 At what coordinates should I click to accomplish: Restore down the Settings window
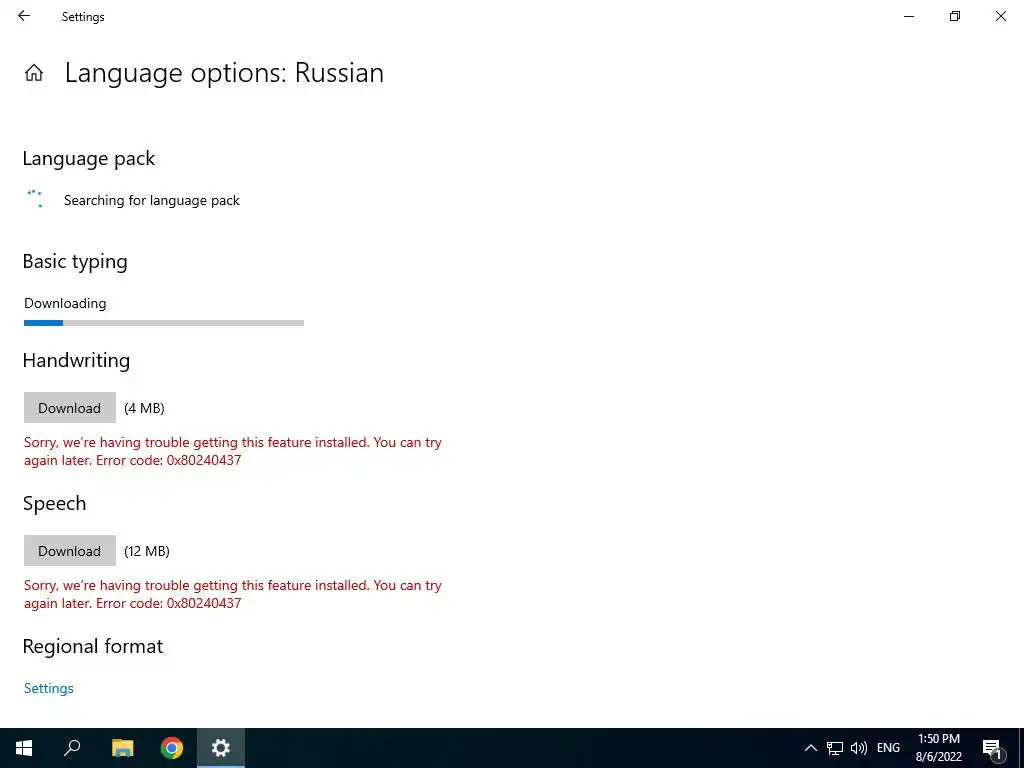click(955, 16)
